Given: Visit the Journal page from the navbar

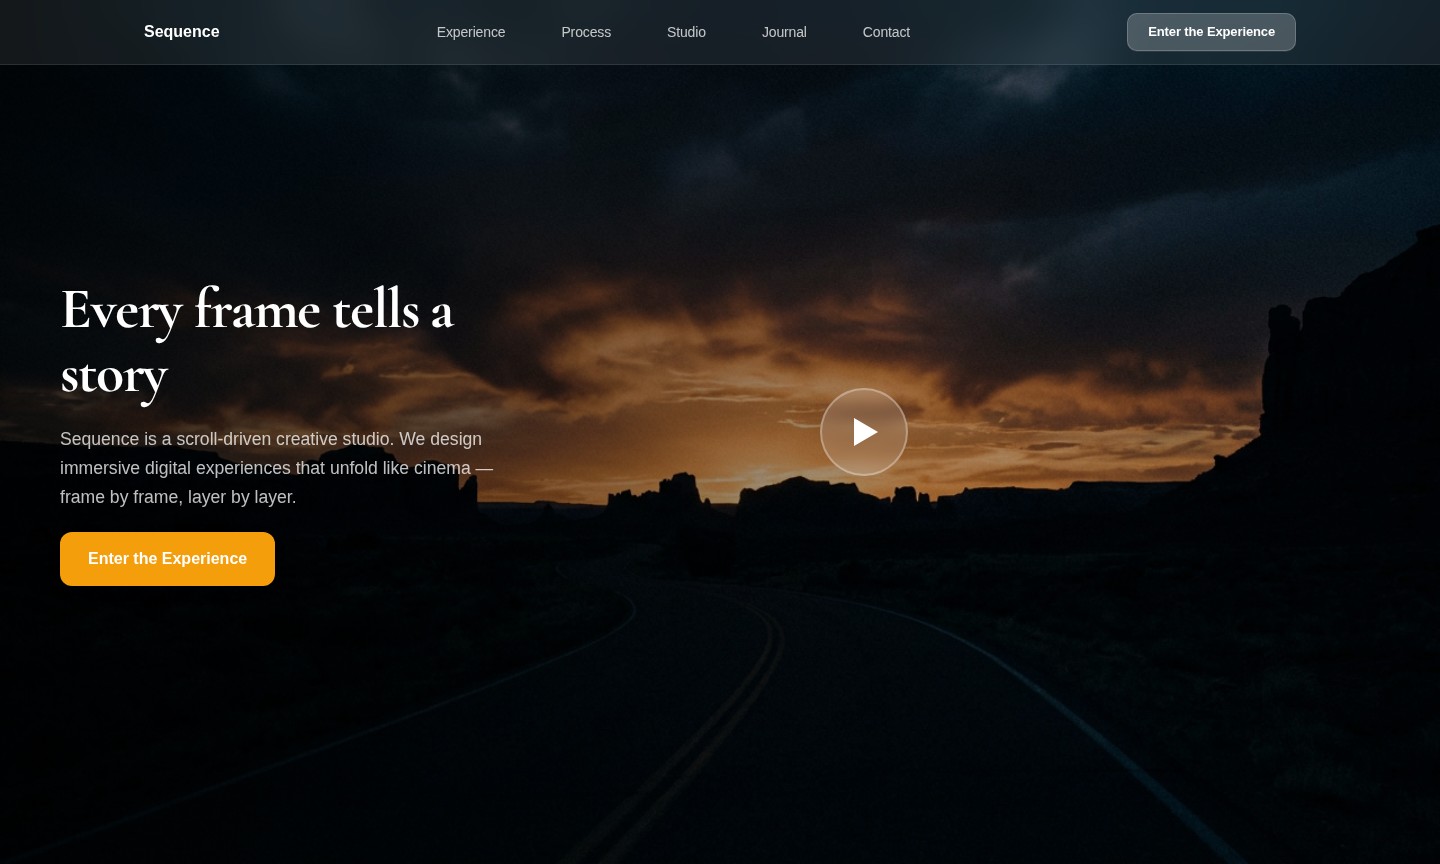Looking at the screenshot, I should [784, 32].
